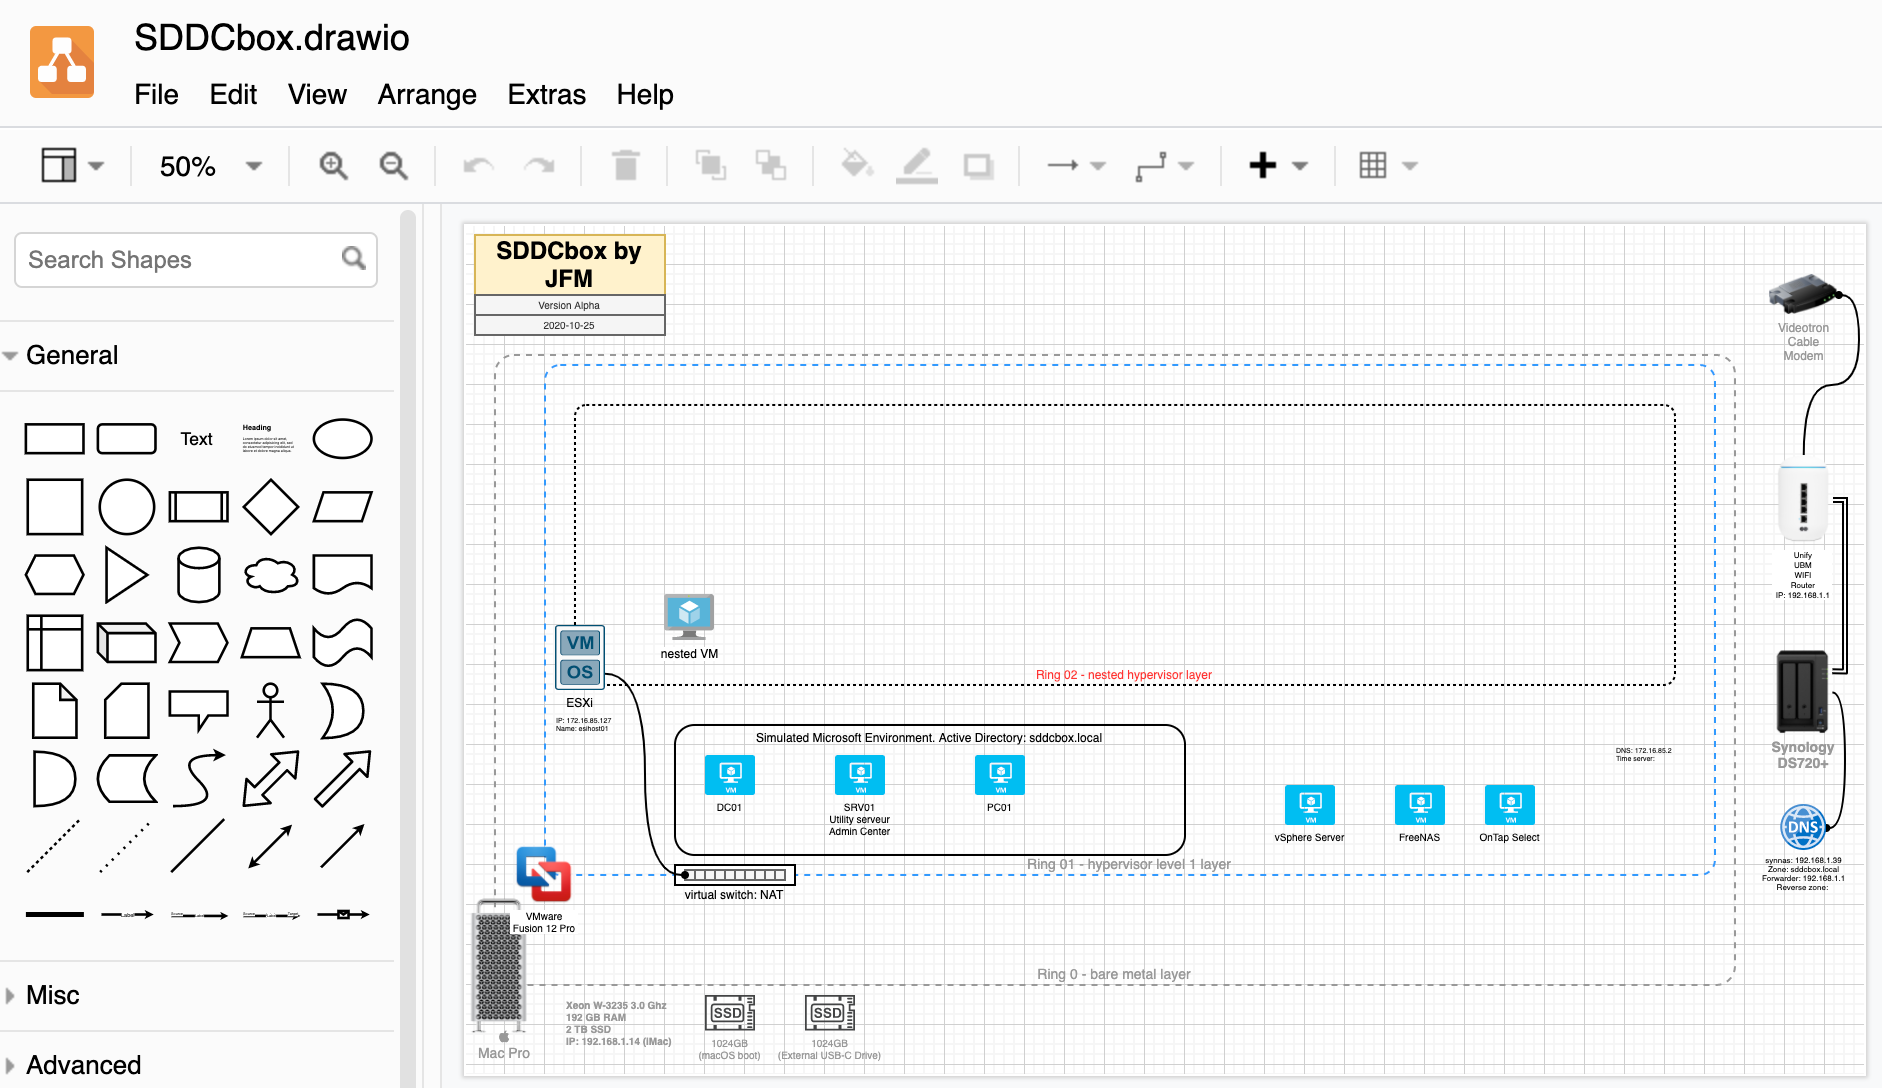Expand the Advanced shapes section
1882x1088 pixels.
(74, 1065)
